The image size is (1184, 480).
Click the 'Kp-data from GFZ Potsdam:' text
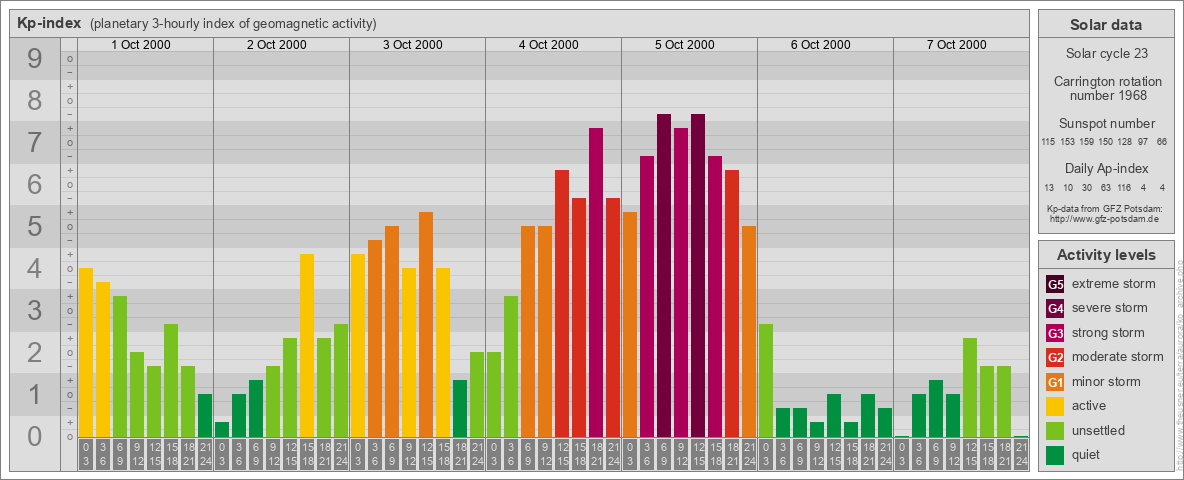pyautogui.click(x=1105, y=208)
